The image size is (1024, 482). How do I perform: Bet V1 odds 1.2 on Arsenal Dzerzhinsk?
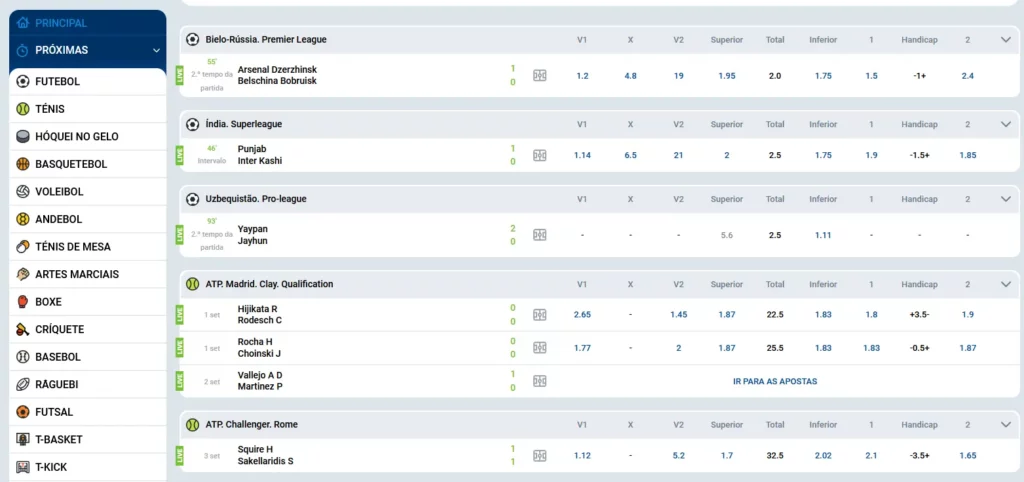583,76
